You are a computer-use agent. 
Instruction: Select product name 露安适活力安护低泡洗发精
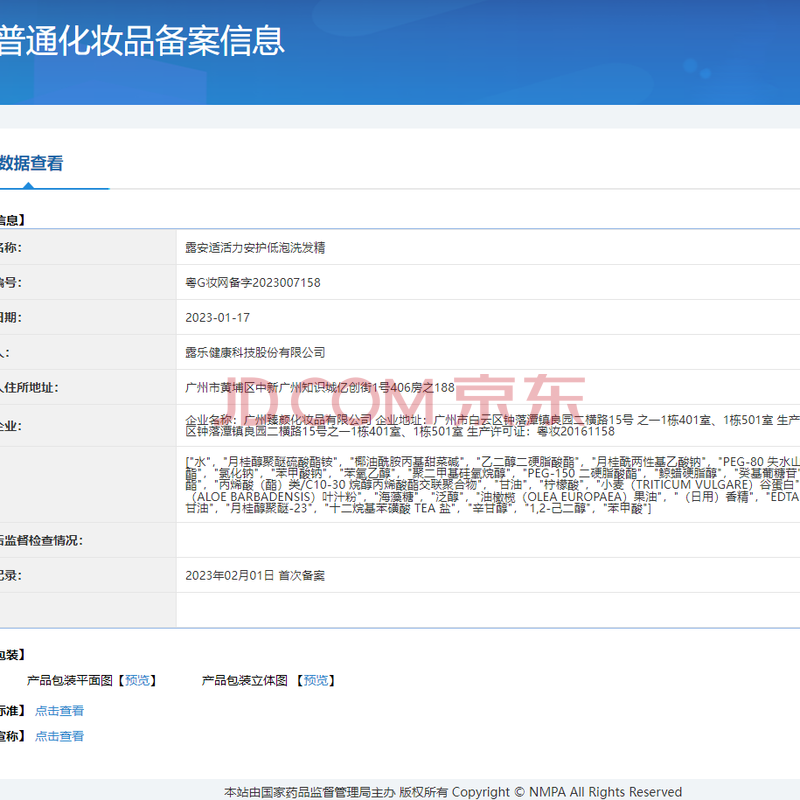pos(255,247)
